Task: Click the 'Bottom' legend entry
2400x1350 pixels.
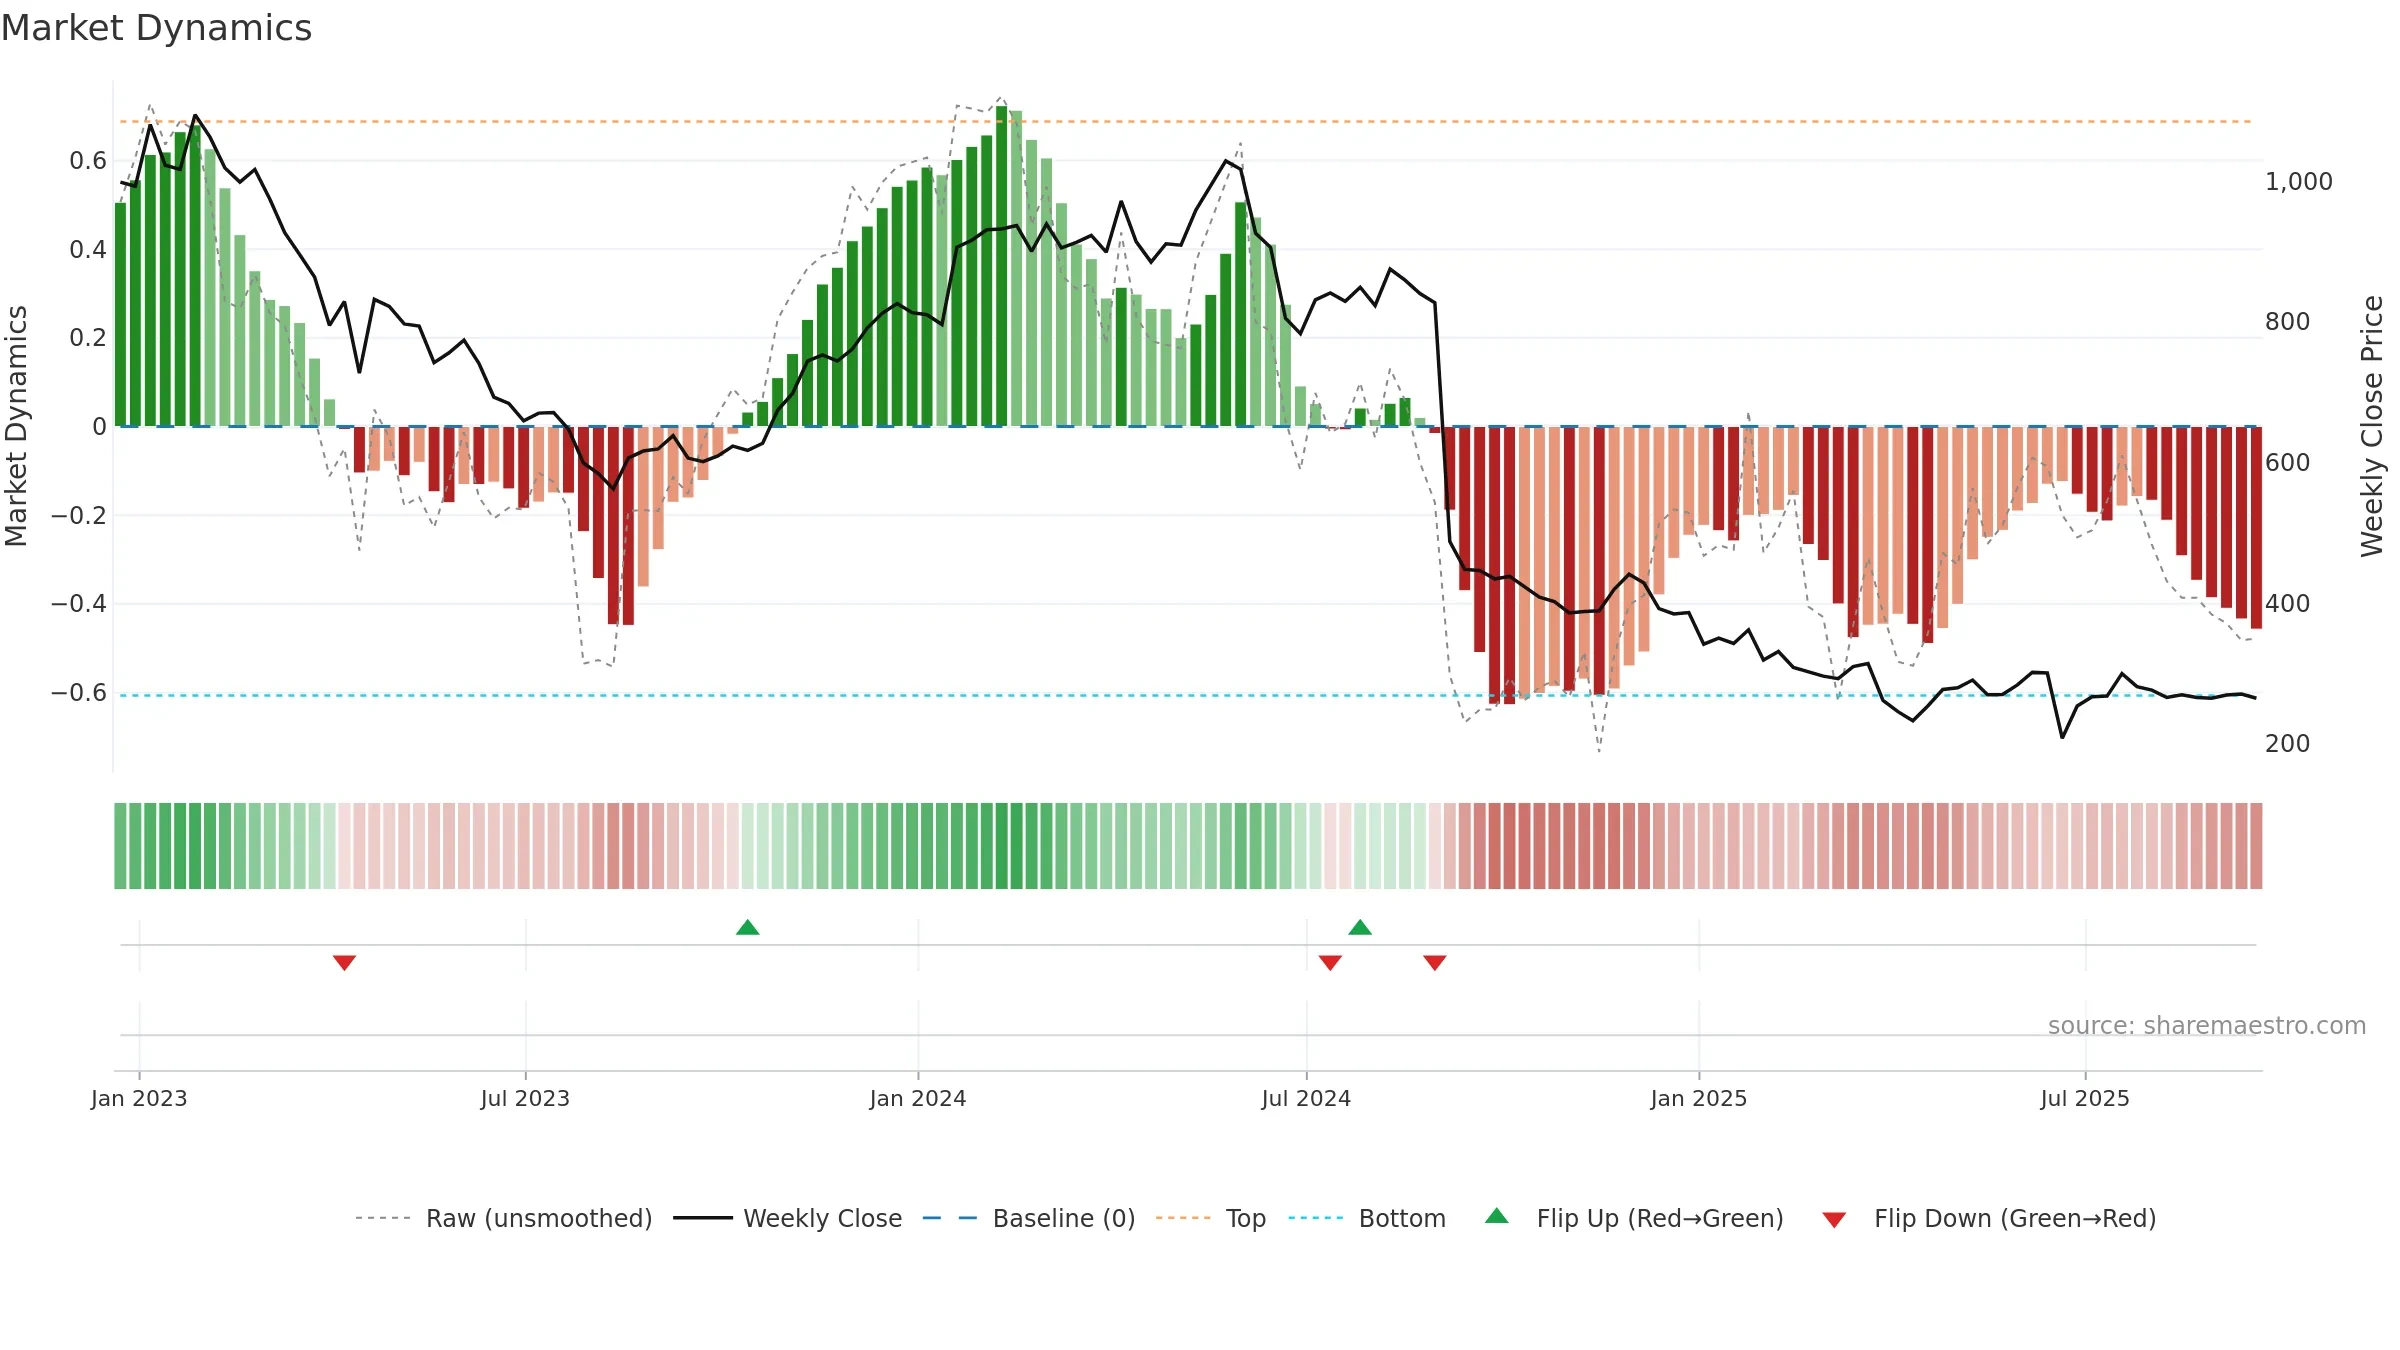Action: [1367, 1218]
